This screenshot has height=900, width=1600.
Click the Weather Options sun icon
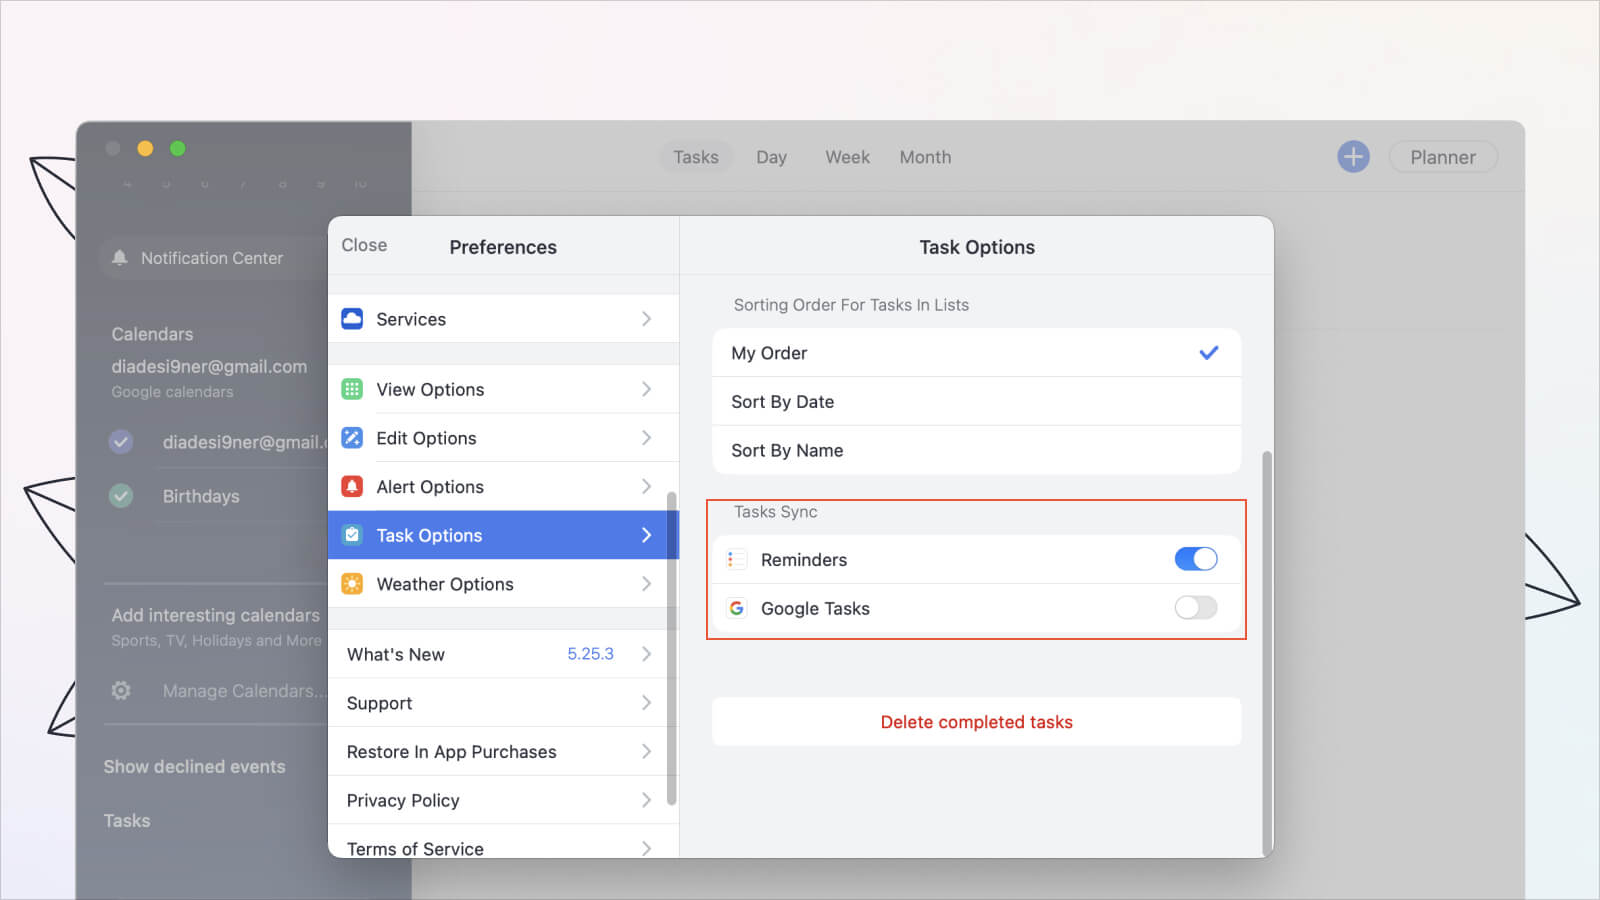352,584
